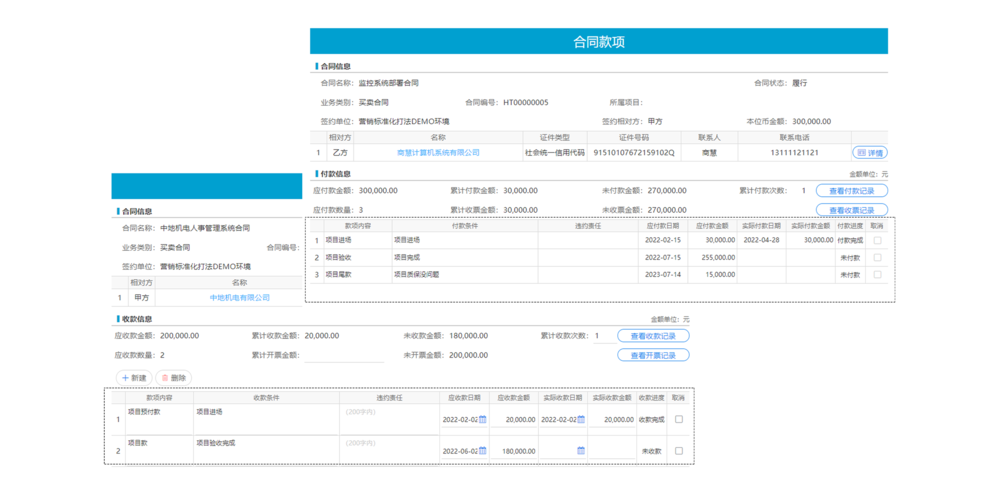Select contract number HT00000005
The height and width of the screenshot is (499, 1000).
tap(526, 102)
